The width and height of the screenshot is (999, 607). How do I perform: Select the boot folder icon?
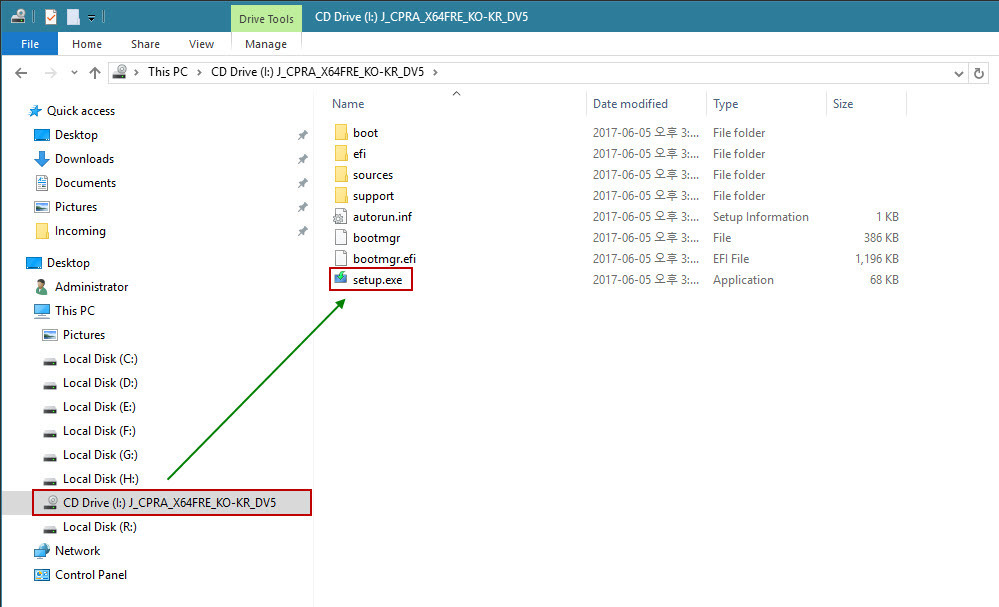pyautogui.click(x=341, y=132)
